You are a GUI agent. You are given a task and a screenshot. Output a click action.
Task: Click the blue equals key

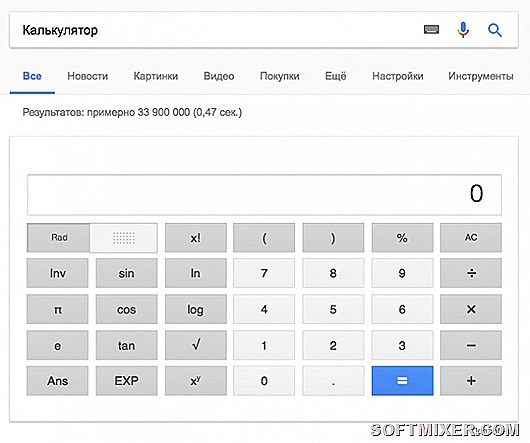click(402, 381)
